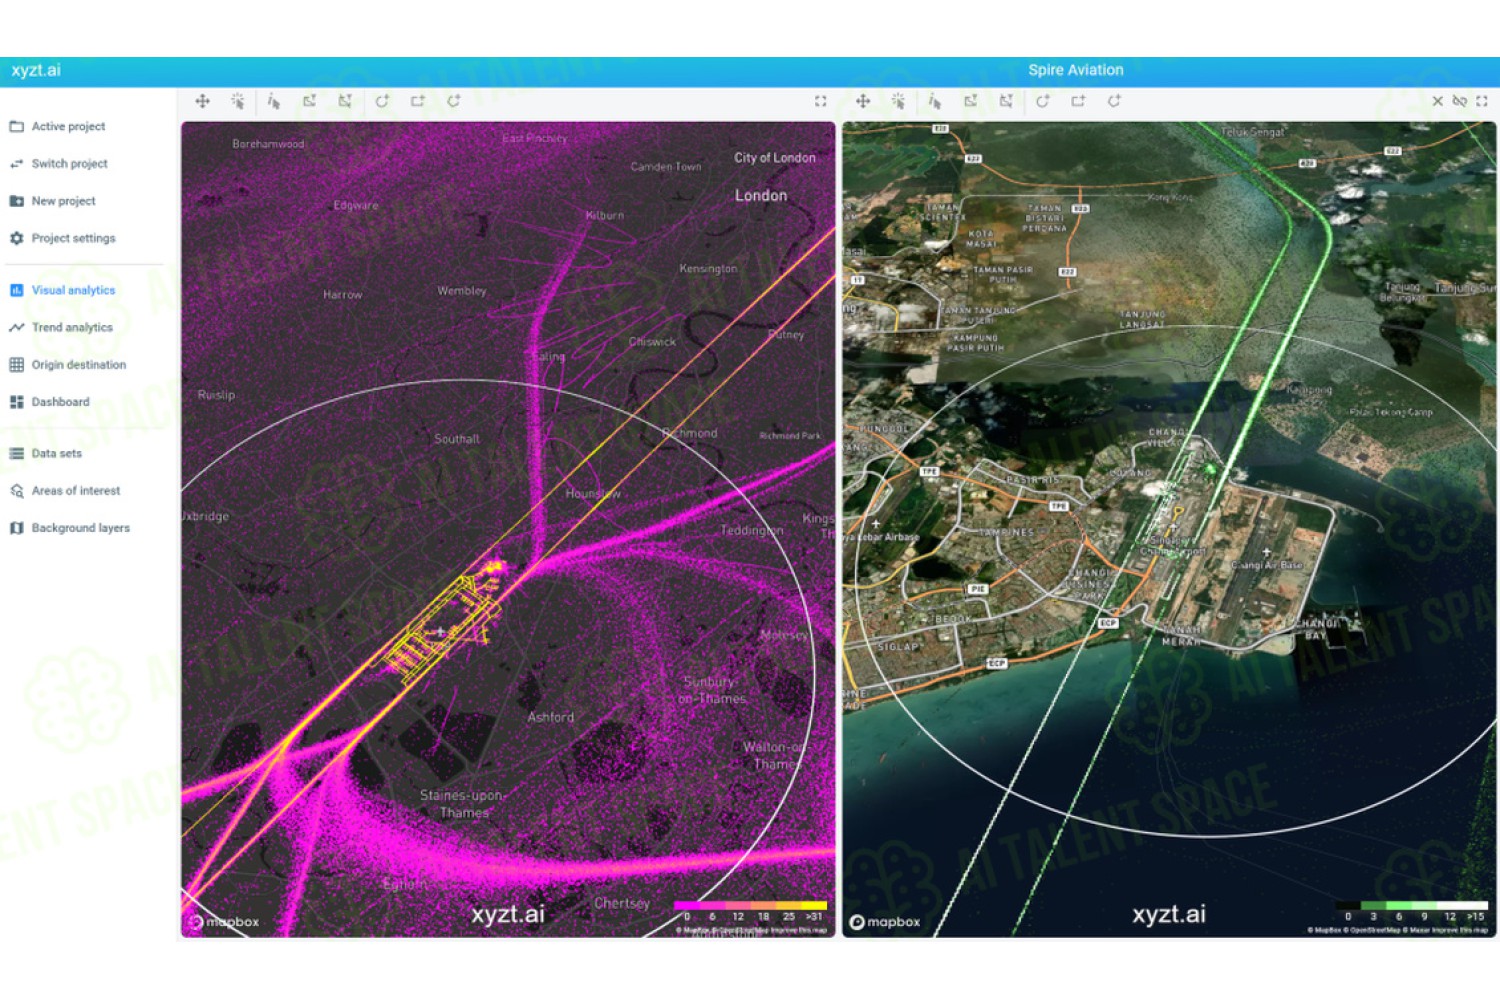Click the Kensington label on left map

coord(708,269)
